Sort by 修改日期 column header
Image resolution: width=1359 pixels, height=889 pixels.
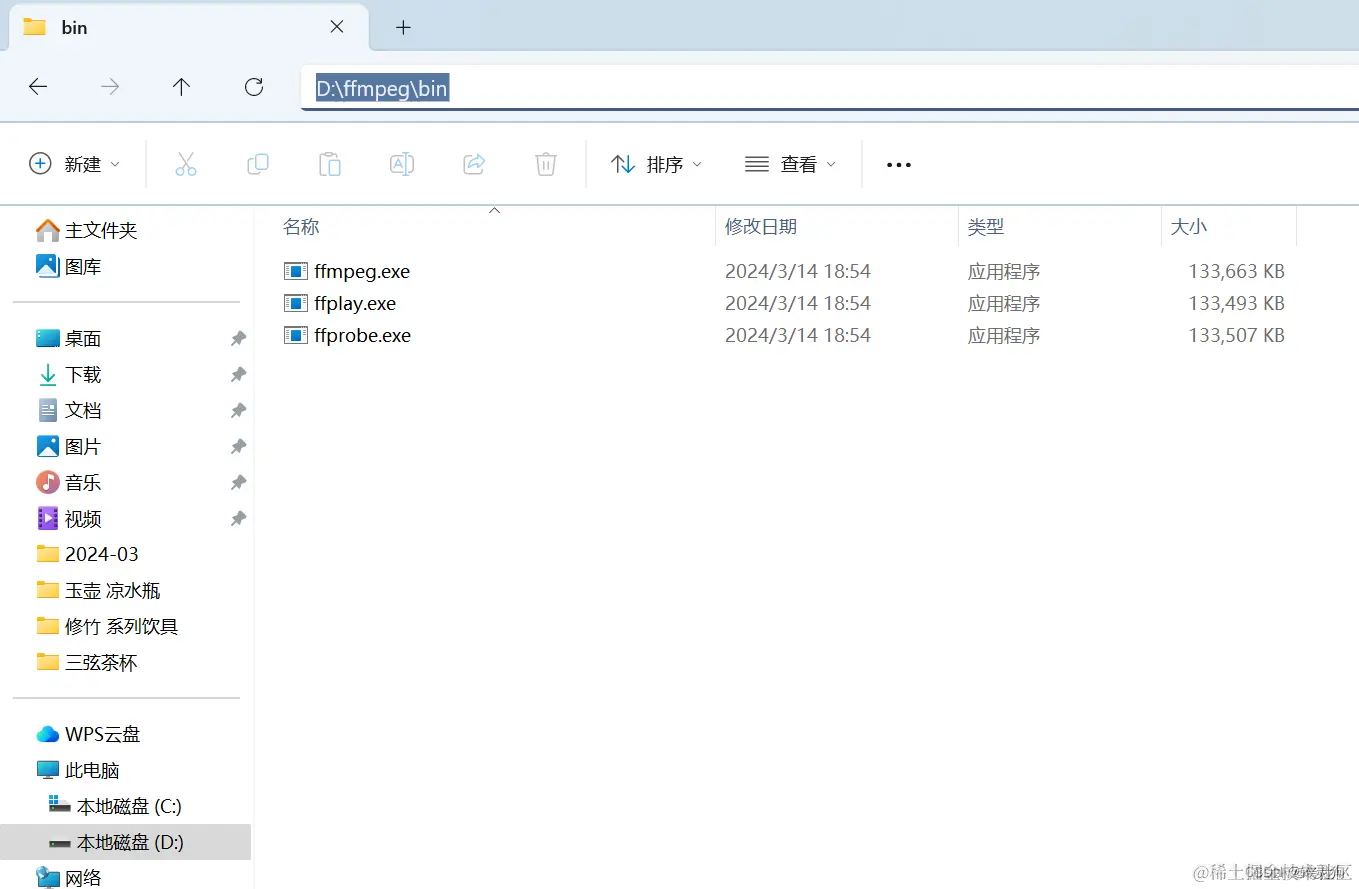761,227
